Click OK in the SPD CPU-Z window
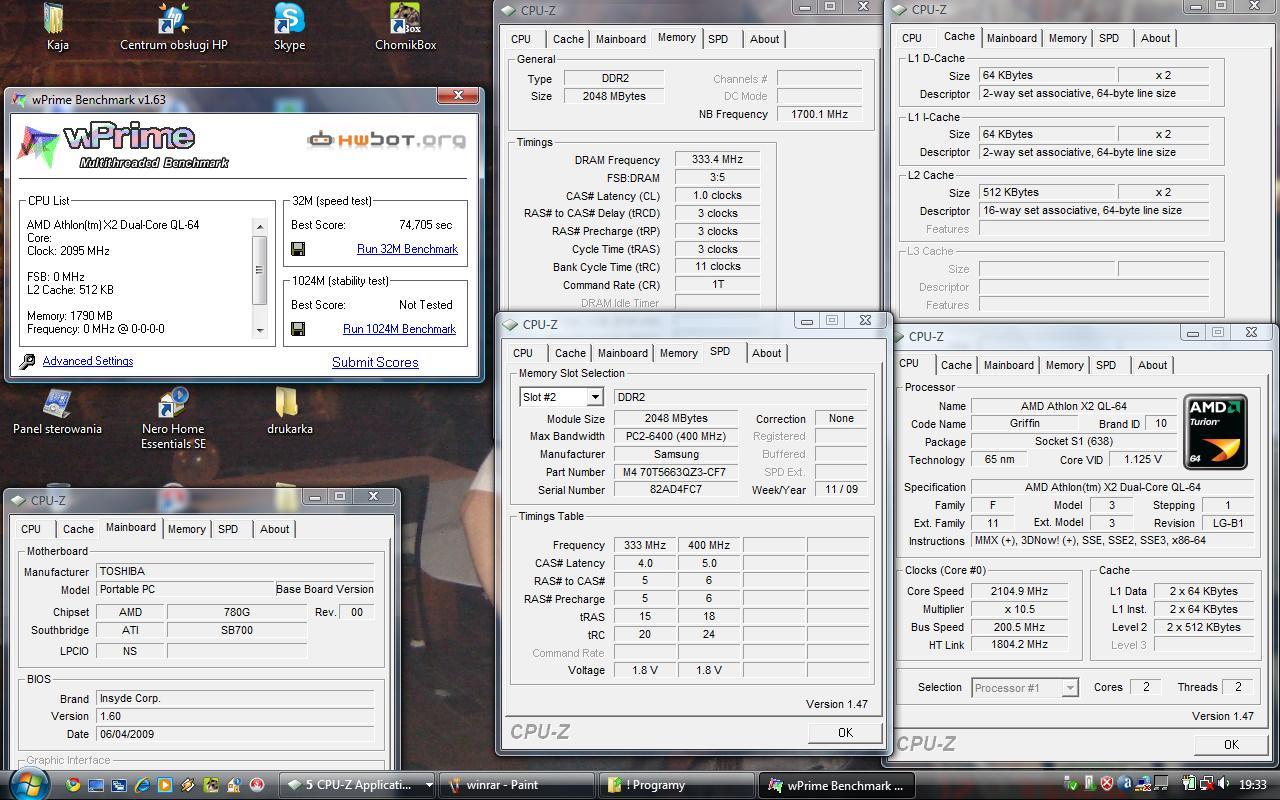 point(845,732)
